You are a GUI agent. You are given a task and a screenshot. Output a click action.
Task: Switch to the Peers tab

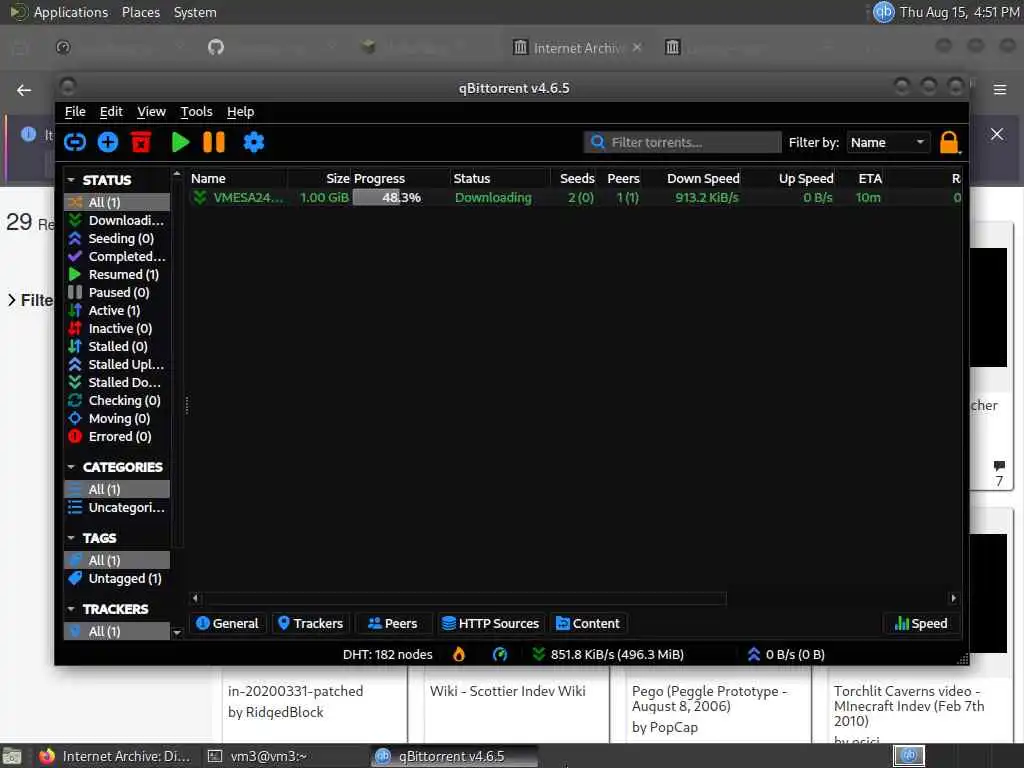coord(392,624)
